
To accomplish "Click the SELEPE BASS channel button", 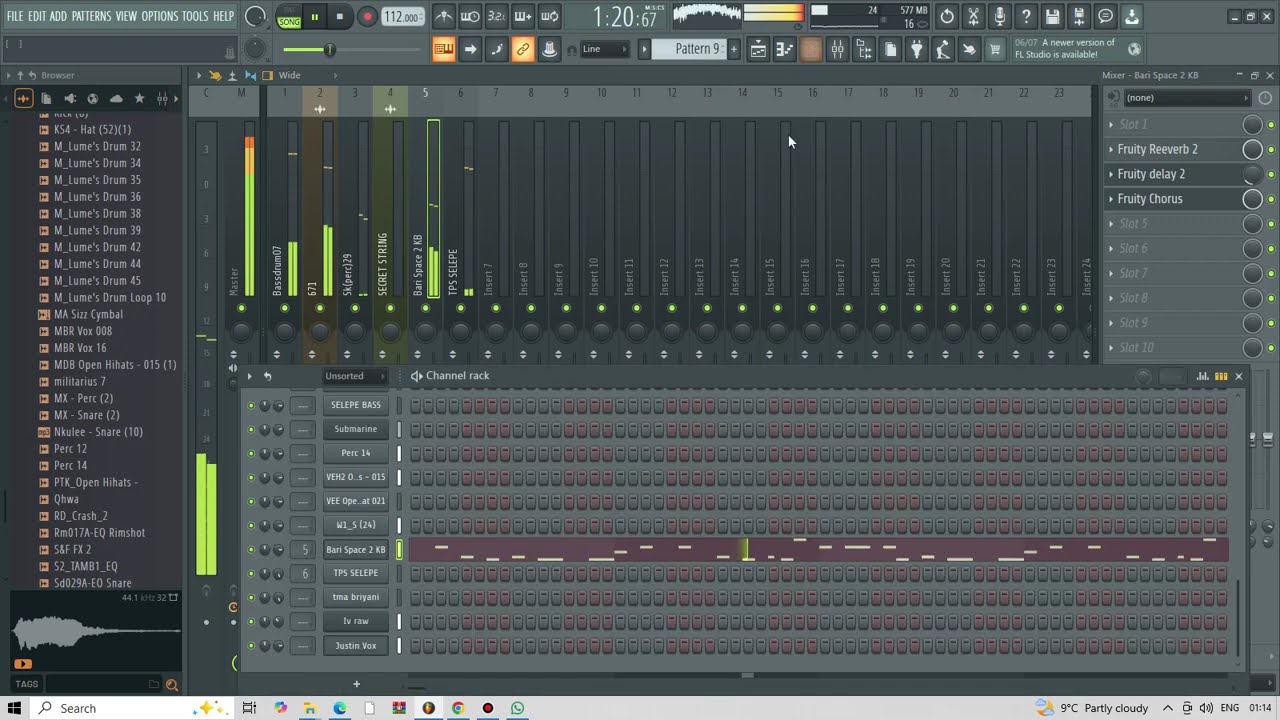I will [356, 405].
